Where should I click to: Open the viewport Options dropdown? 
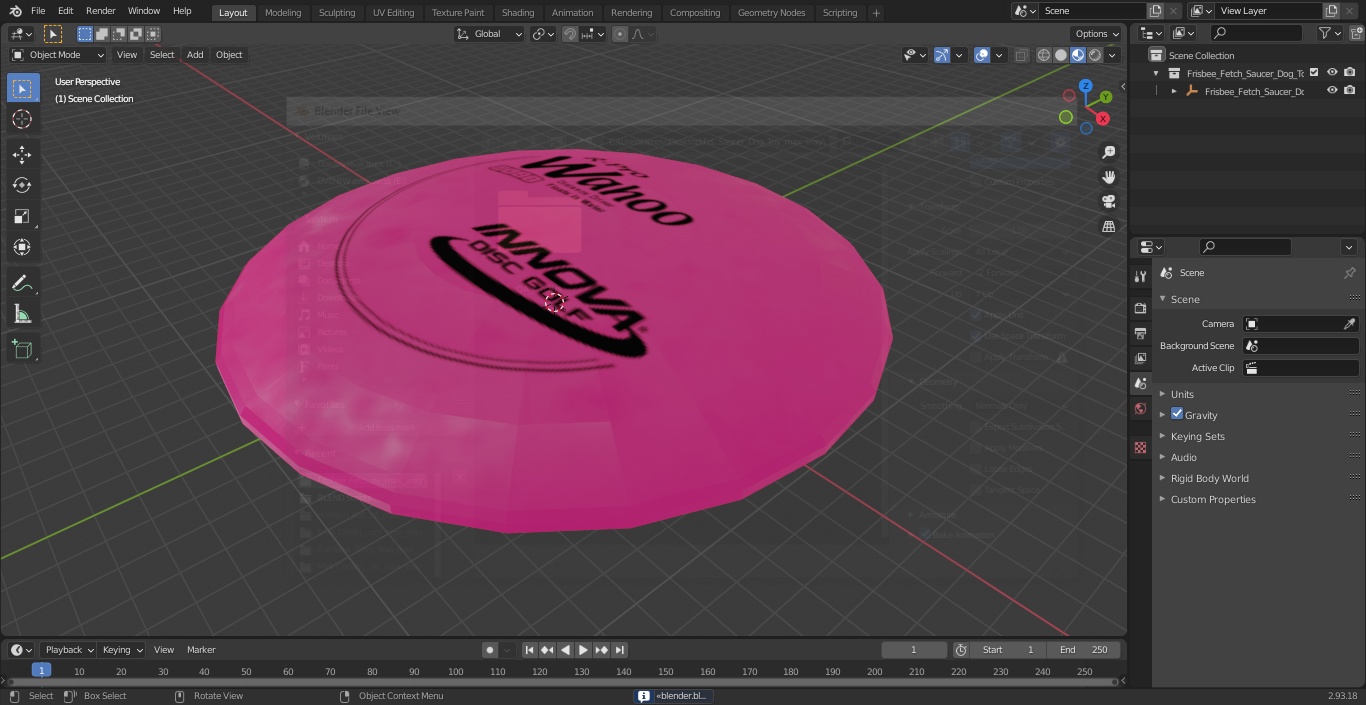click(x=1097, y=34)
